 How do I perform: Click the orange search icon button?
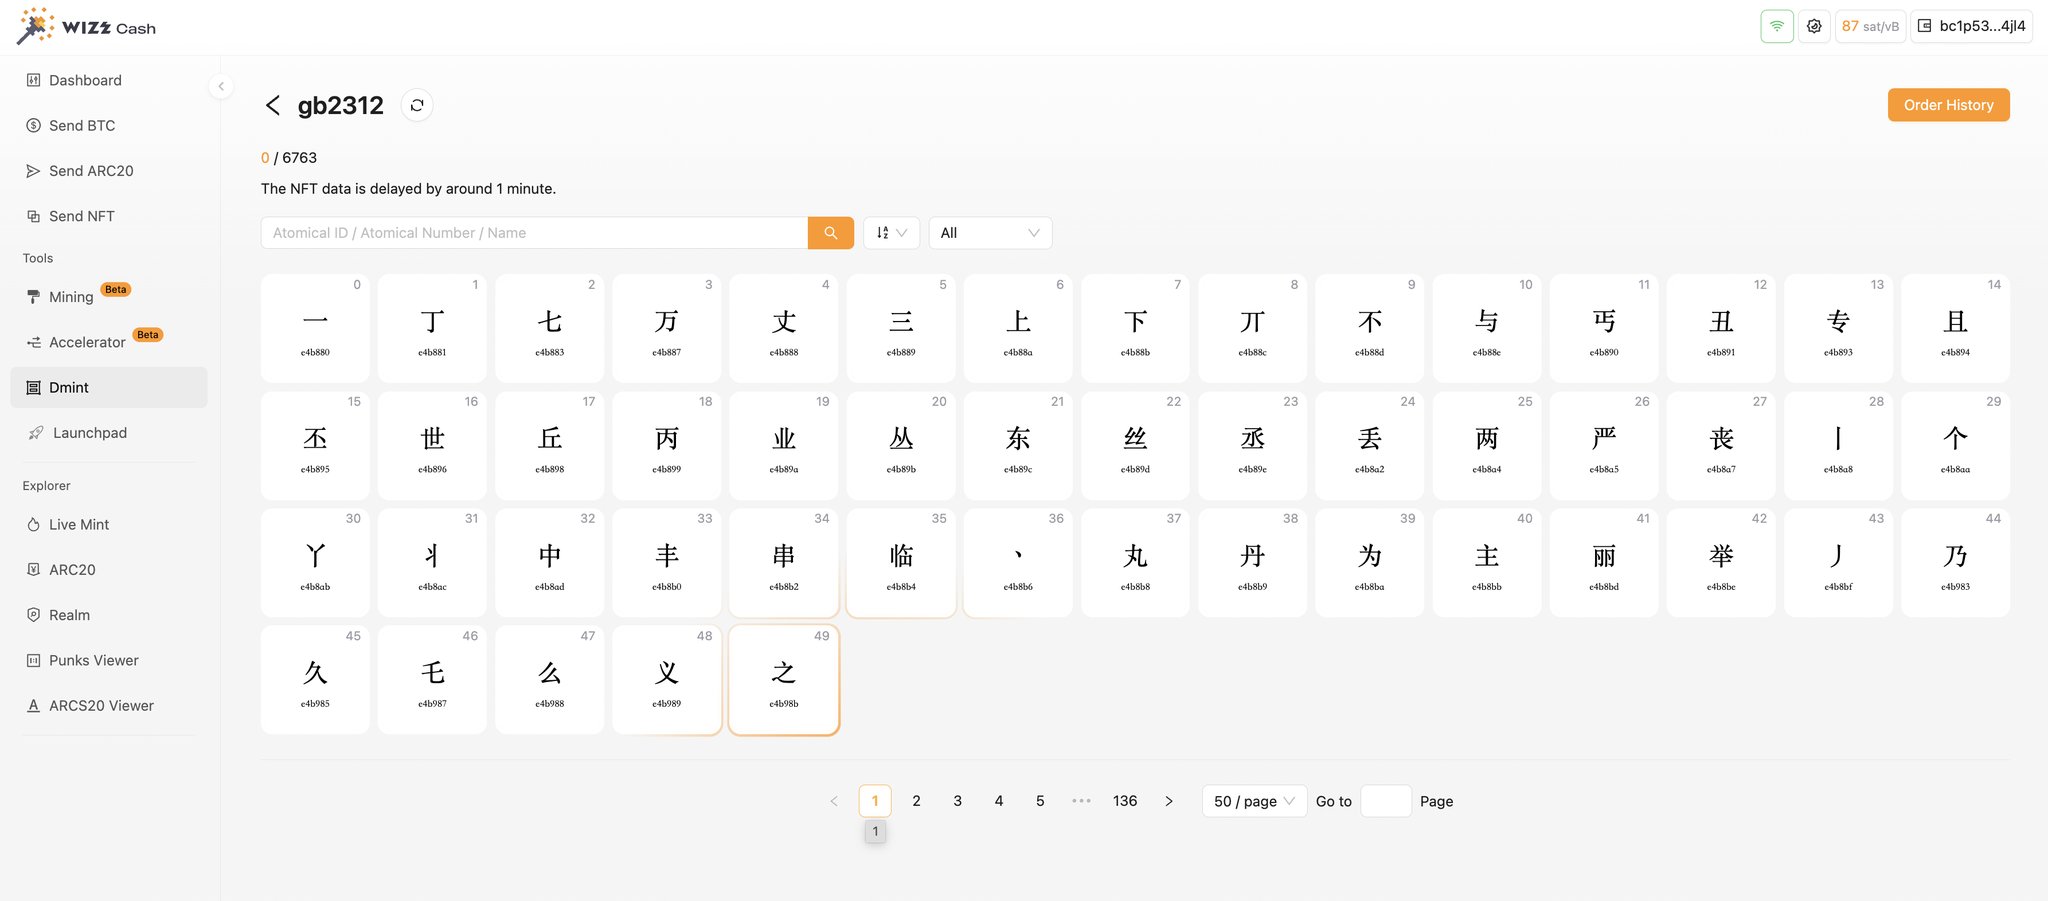pos(830,233)
